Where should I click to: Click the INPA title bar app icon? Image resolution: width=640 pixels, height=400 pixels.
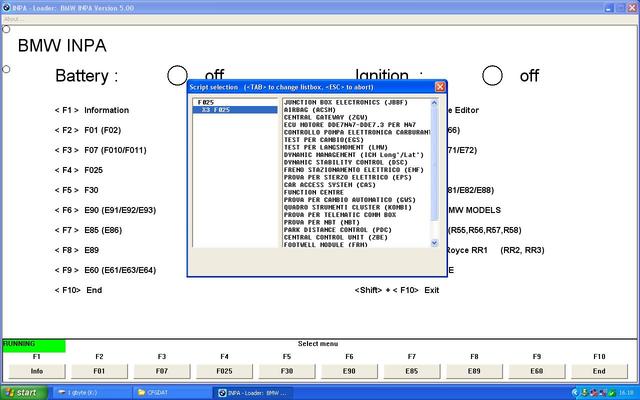(x=6, y=7)
